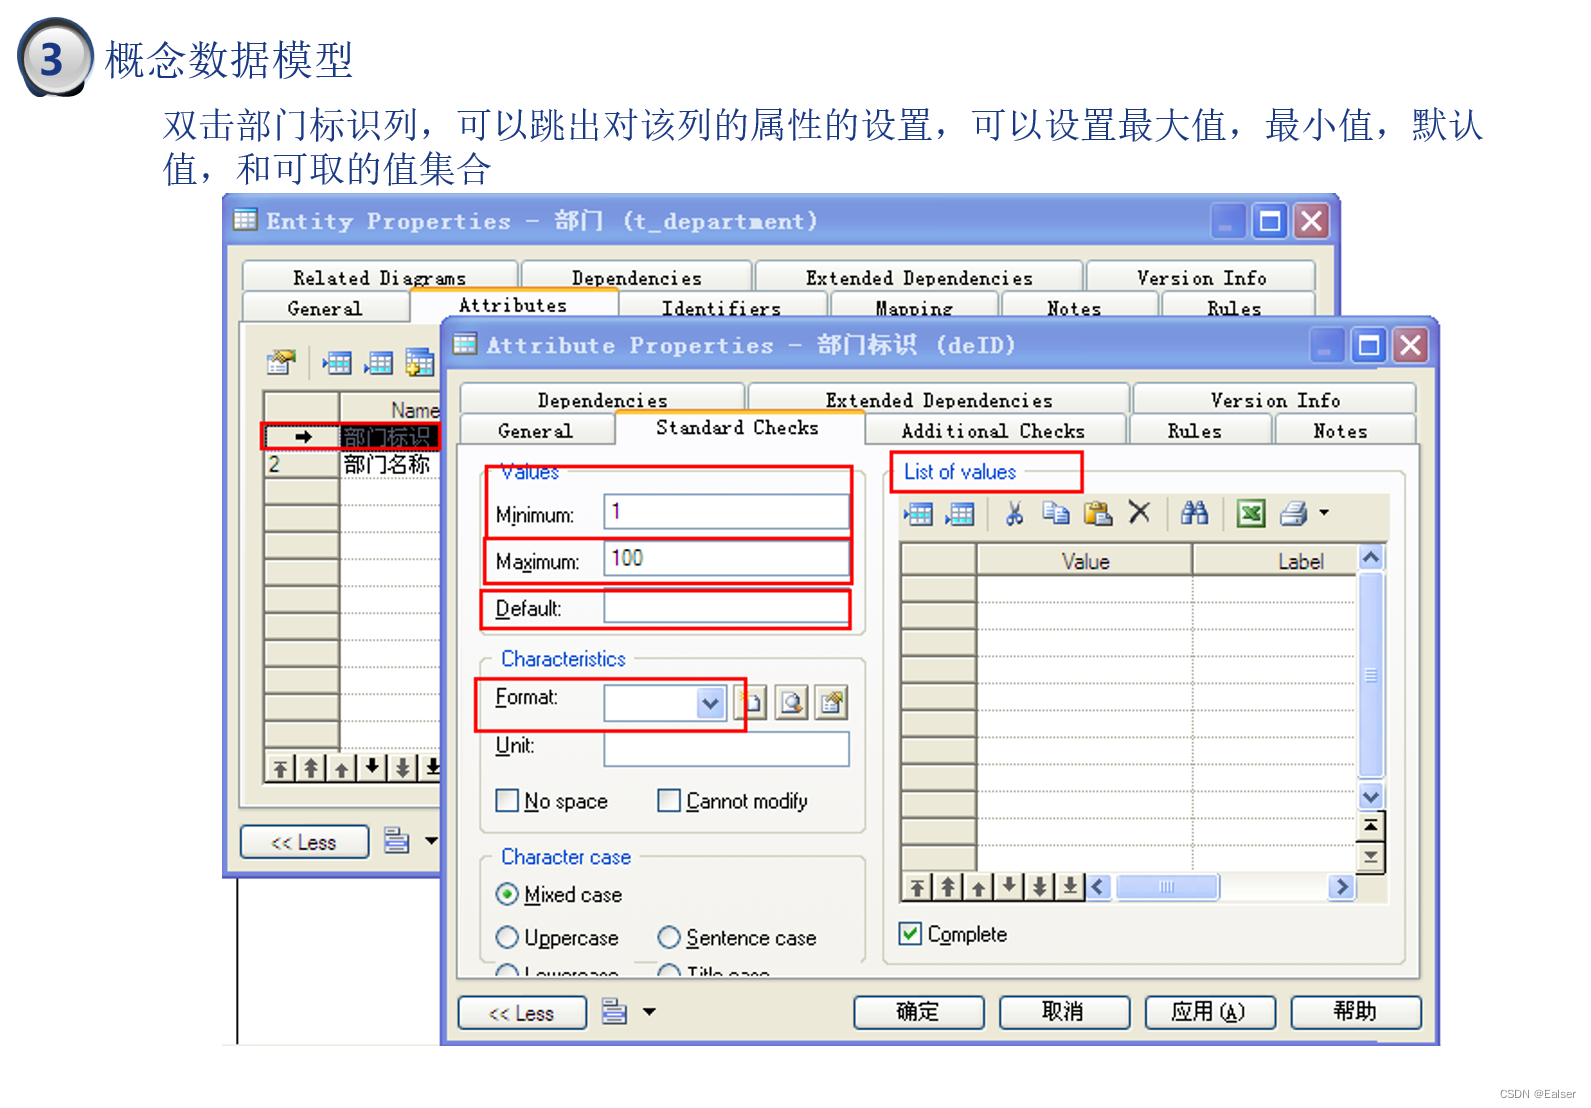Select the 部门名称 attribute row
The width and height of the screenshot is (1591, 1108).
352,464
